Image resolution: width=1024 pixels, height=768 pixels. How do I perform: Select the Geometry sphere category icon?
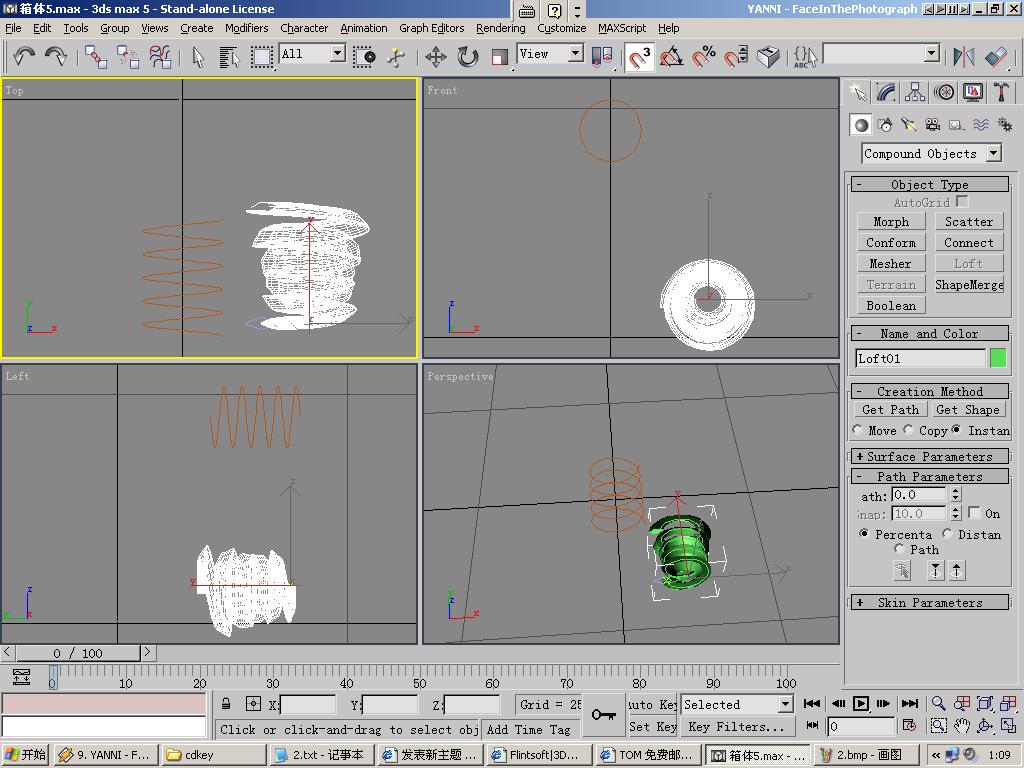pyautogui.click(x=861, y=125)
